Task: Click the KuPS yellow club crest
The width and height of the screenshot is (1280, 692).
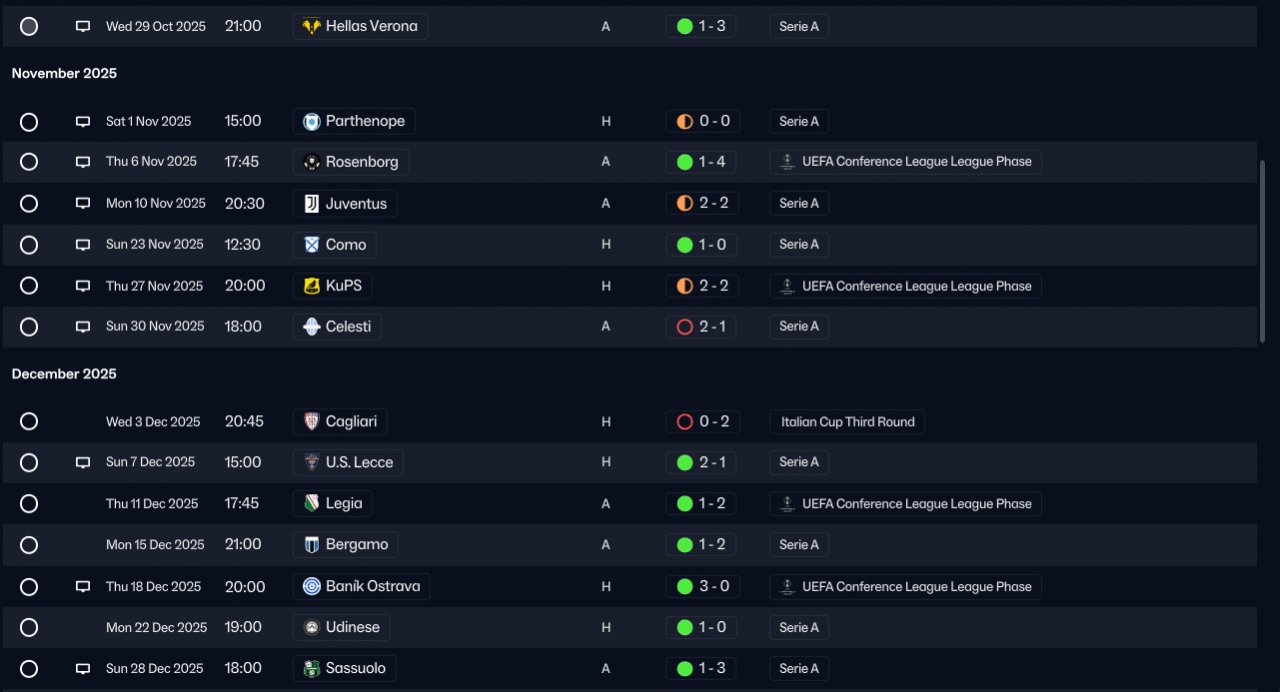Action: tap(312, 286)
